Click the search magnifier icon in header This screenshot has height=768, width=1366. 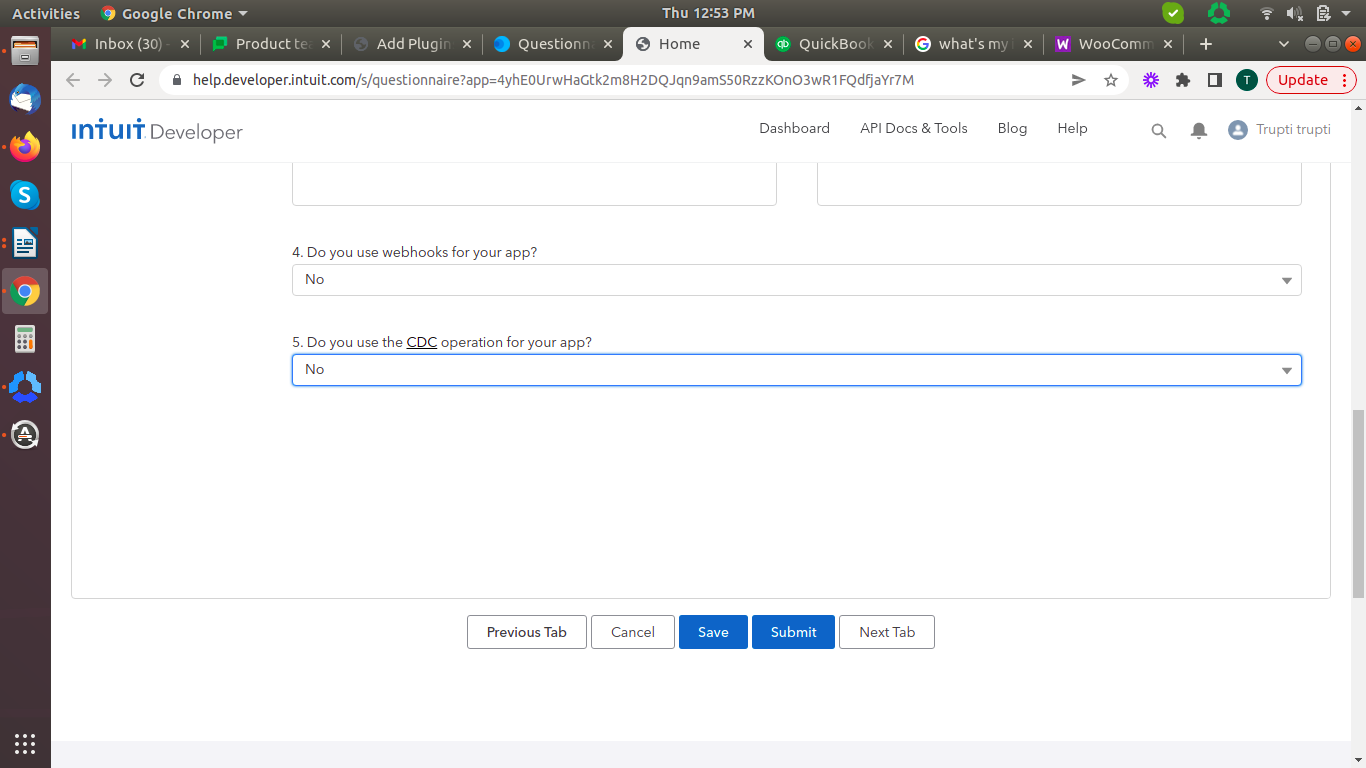1159,130
